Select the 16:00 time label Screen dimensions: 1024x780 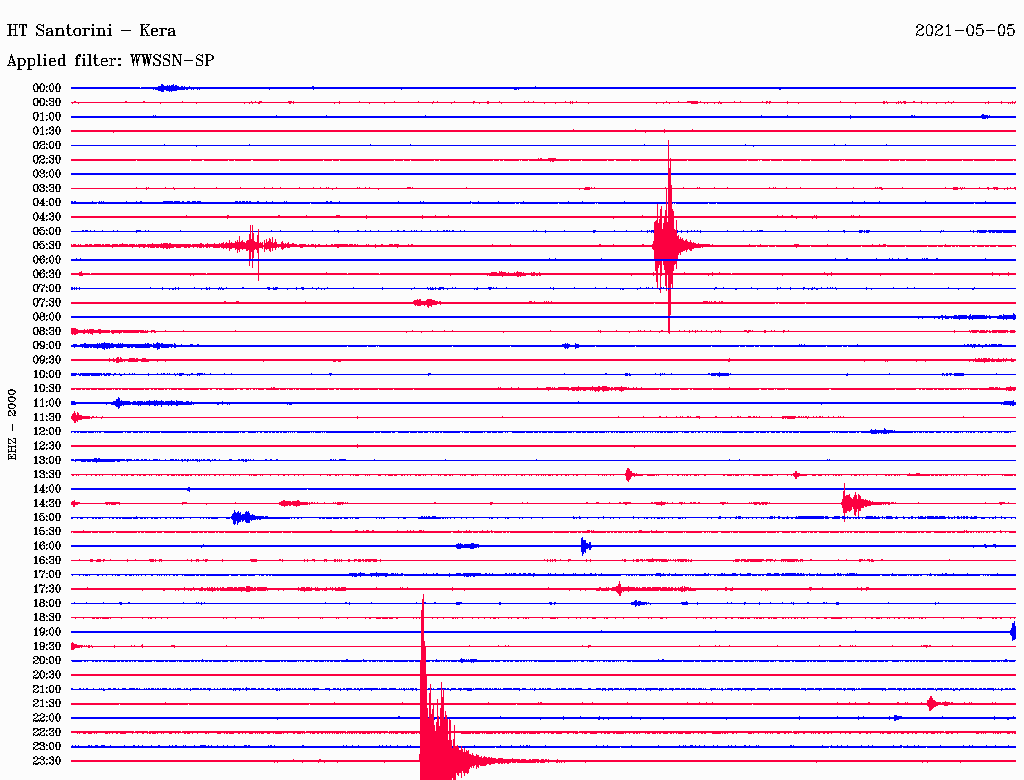click(x=47, y=546)
